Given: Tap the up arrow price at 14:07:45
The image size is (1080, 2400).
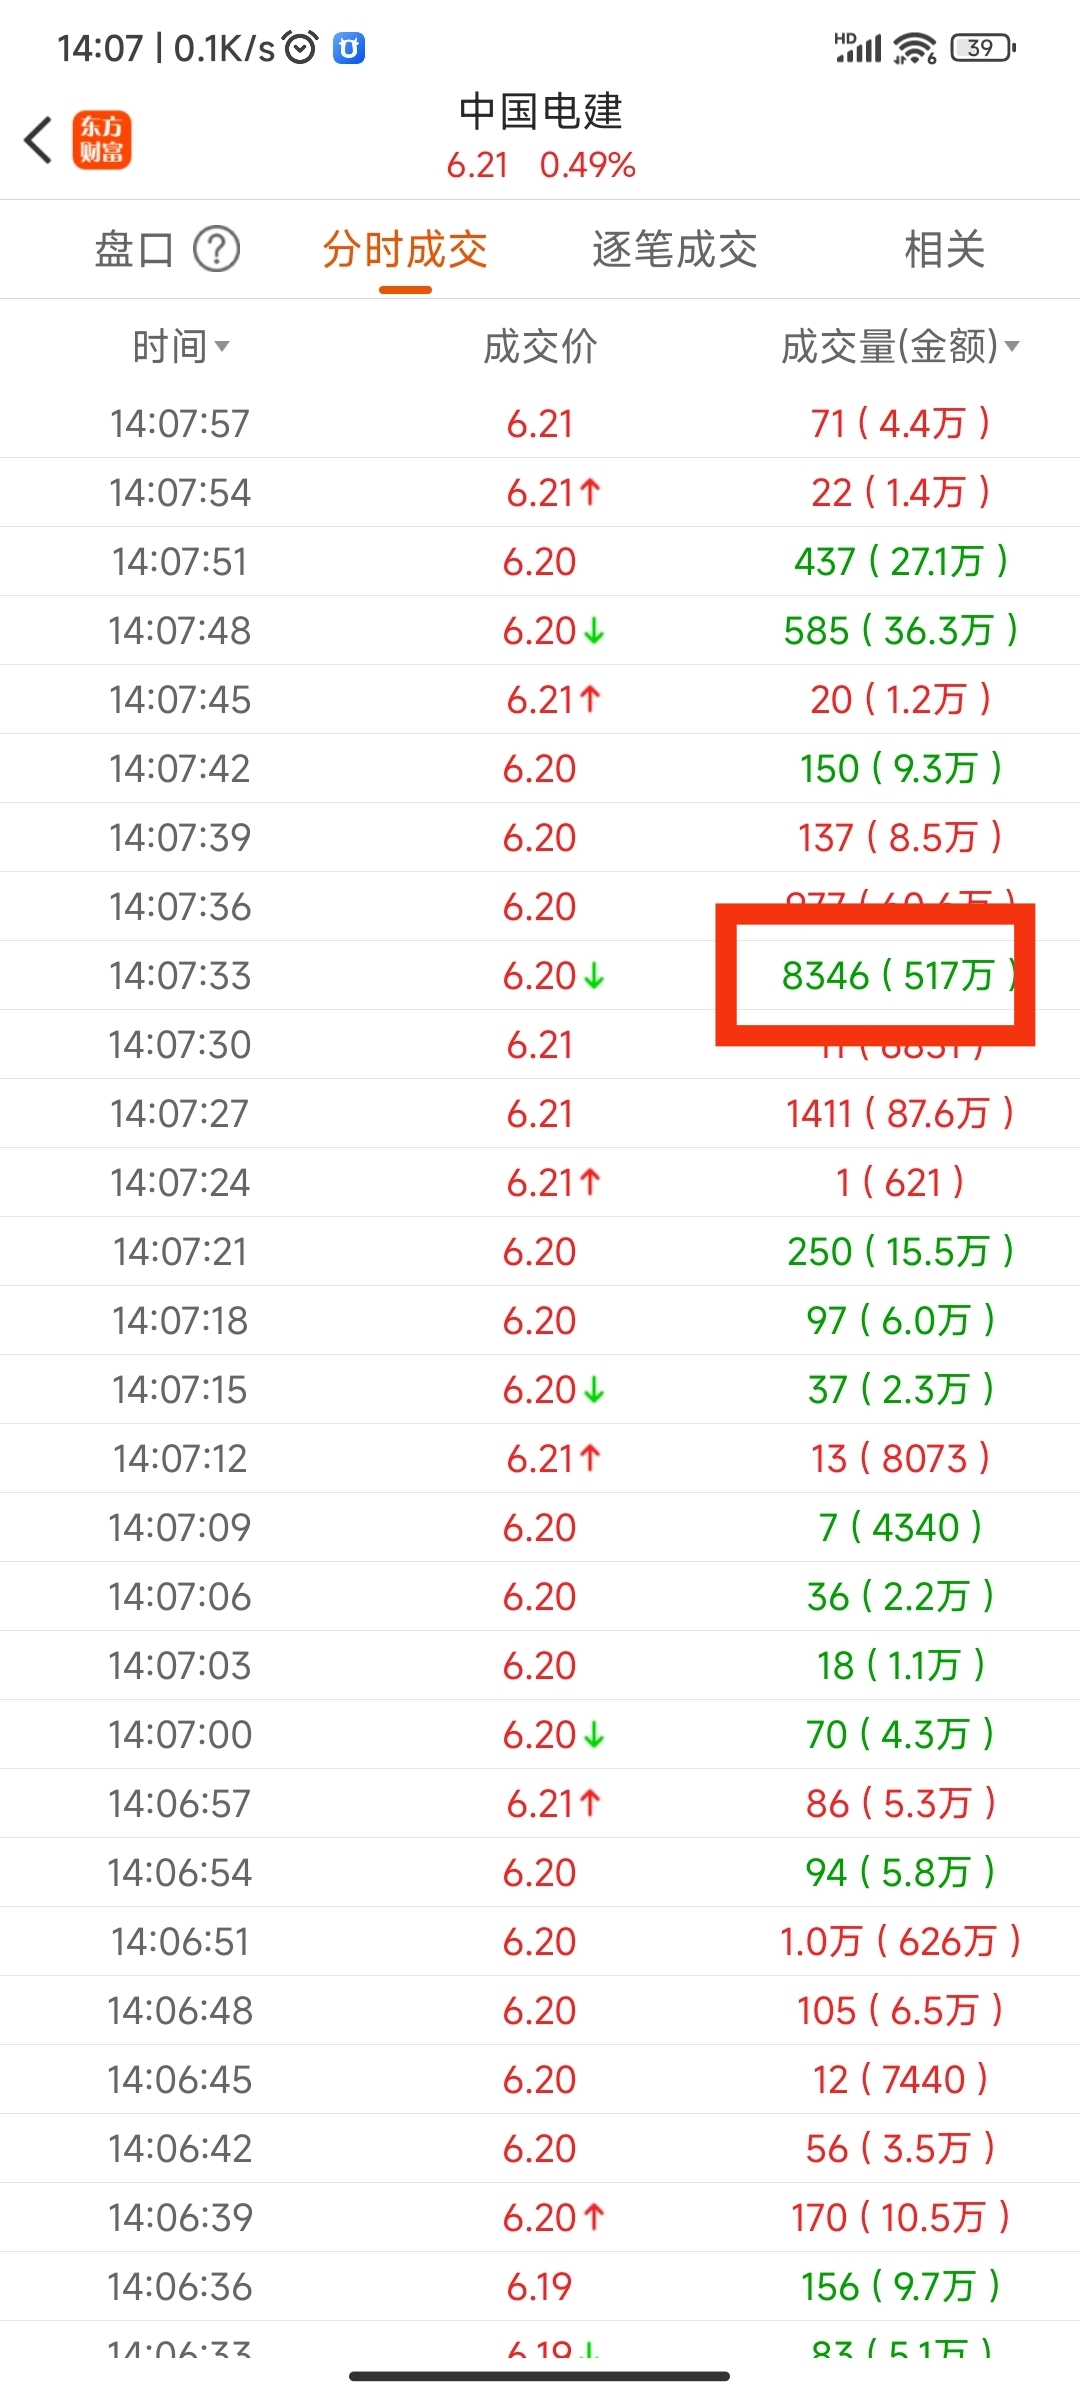Looking at the screenshot, I should click(553, 700).
